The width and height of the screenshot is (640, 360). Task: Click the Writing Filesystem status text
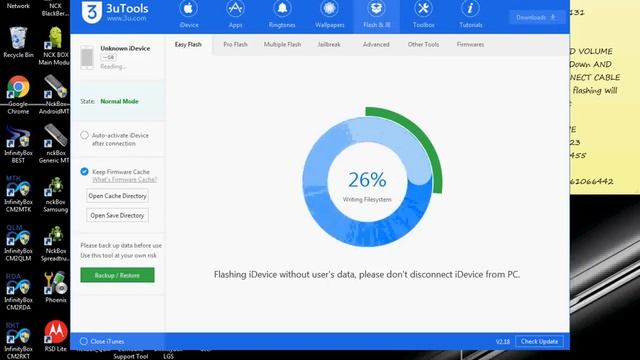[x=367, y=200]
